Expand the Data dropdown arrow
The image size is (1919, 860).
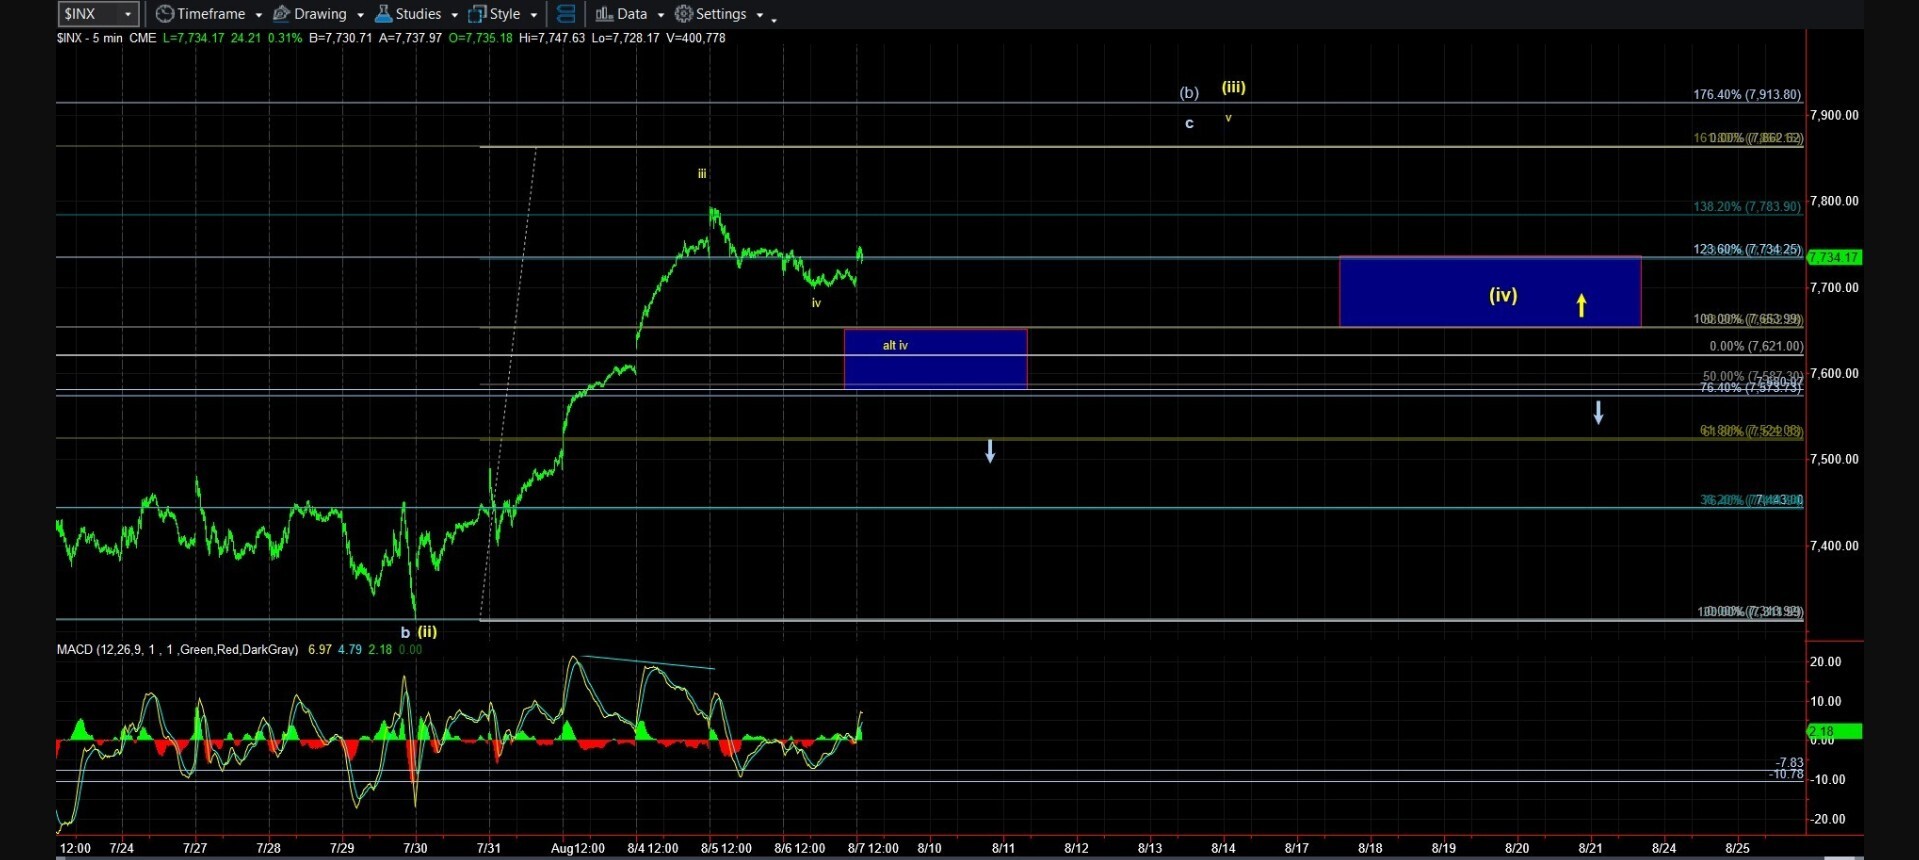tap(660, 15)
